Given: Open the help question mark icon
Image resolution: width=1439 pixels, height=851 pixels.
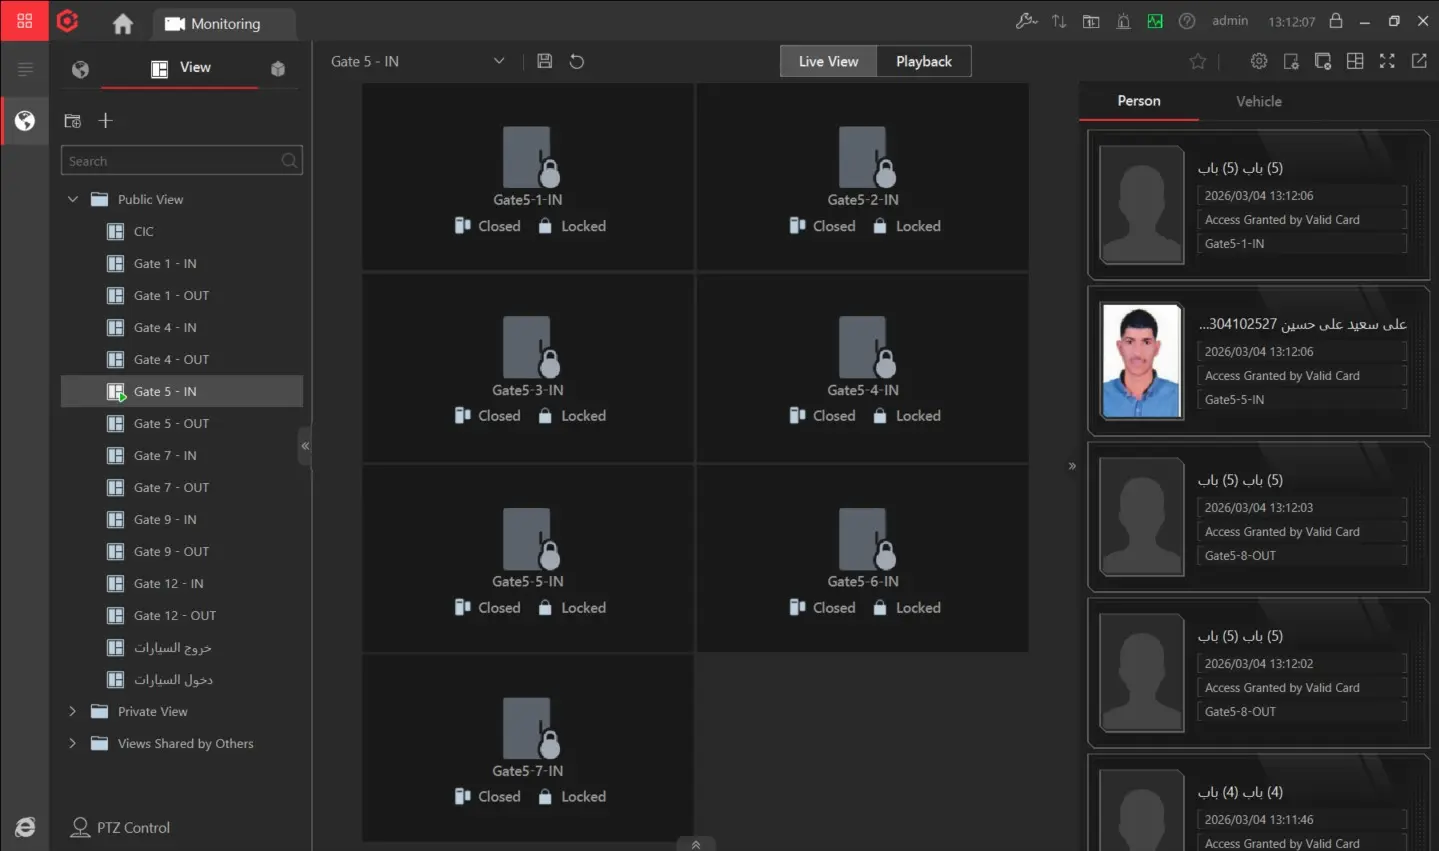Looking at the screenshot, I should tap(1187, 21).
